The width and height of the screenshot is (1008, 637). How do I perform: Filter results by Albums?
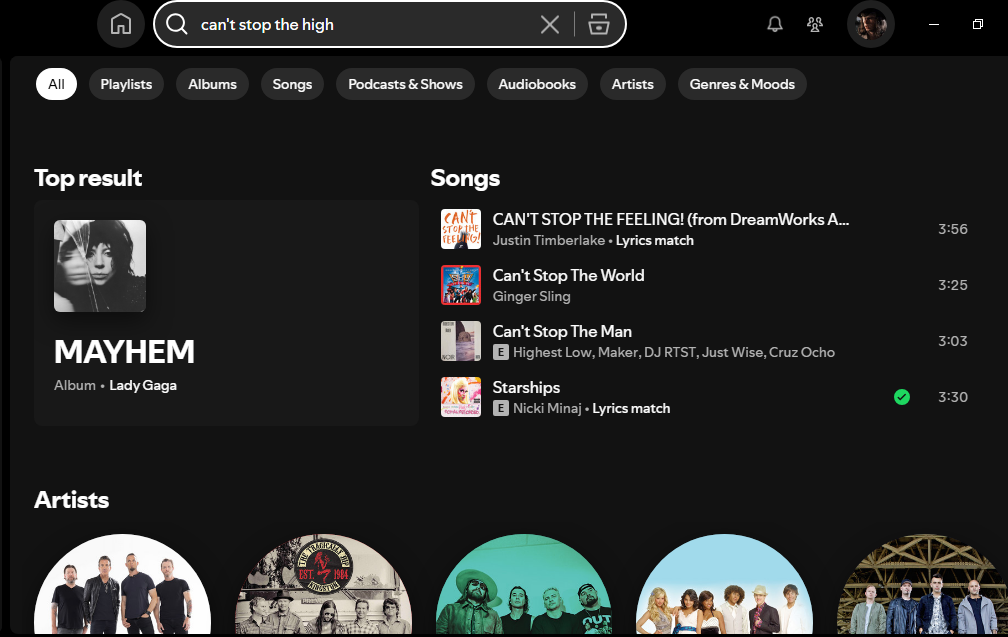pyautogui.click(x=212, y=84)
